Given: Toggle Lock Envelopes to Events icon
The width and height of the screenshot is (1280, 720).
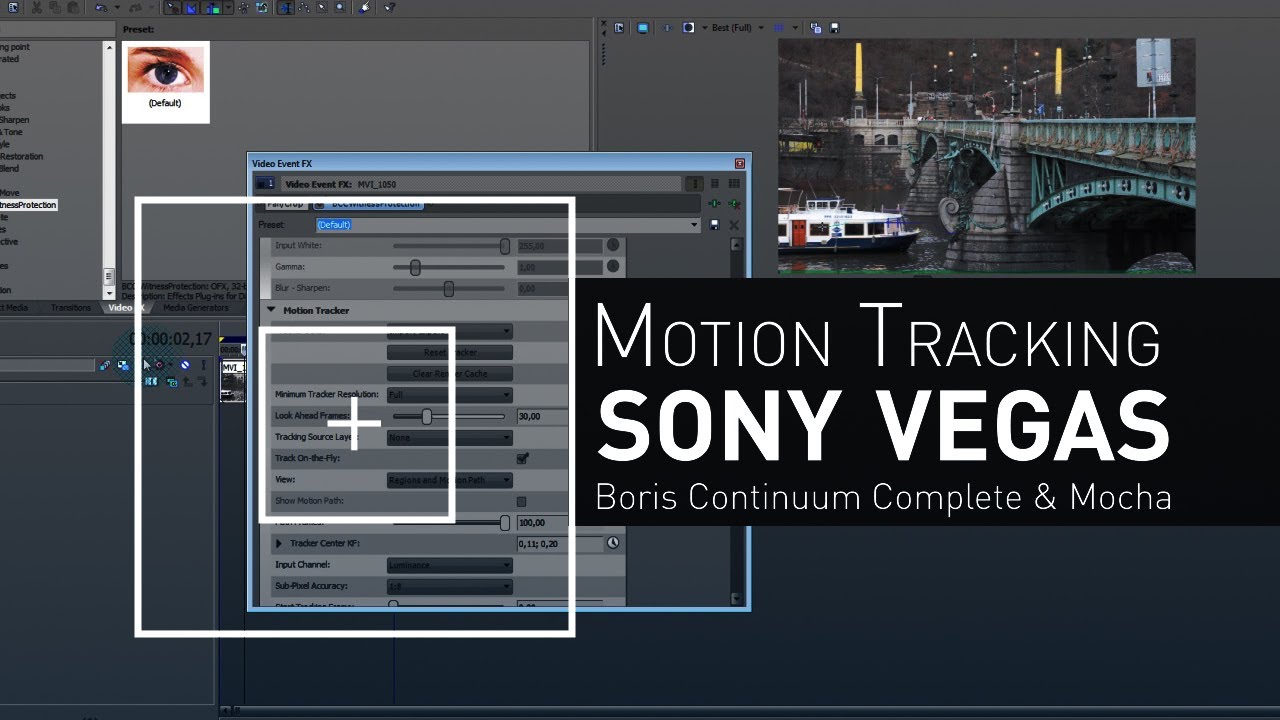Looking at the screenshot, I should point(244,7).
